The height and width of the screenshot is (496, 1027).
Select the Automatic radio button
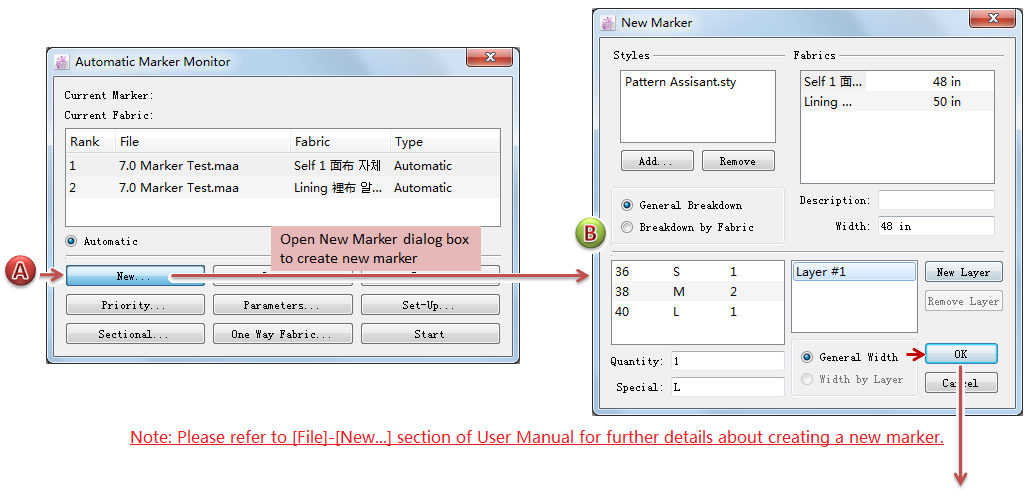(x=71, y=241)
